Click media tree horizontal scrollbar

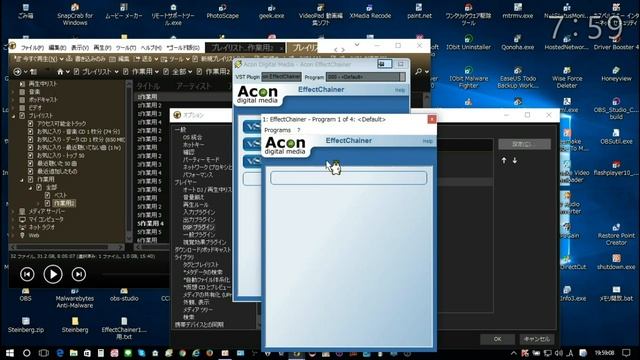(67, 247)
